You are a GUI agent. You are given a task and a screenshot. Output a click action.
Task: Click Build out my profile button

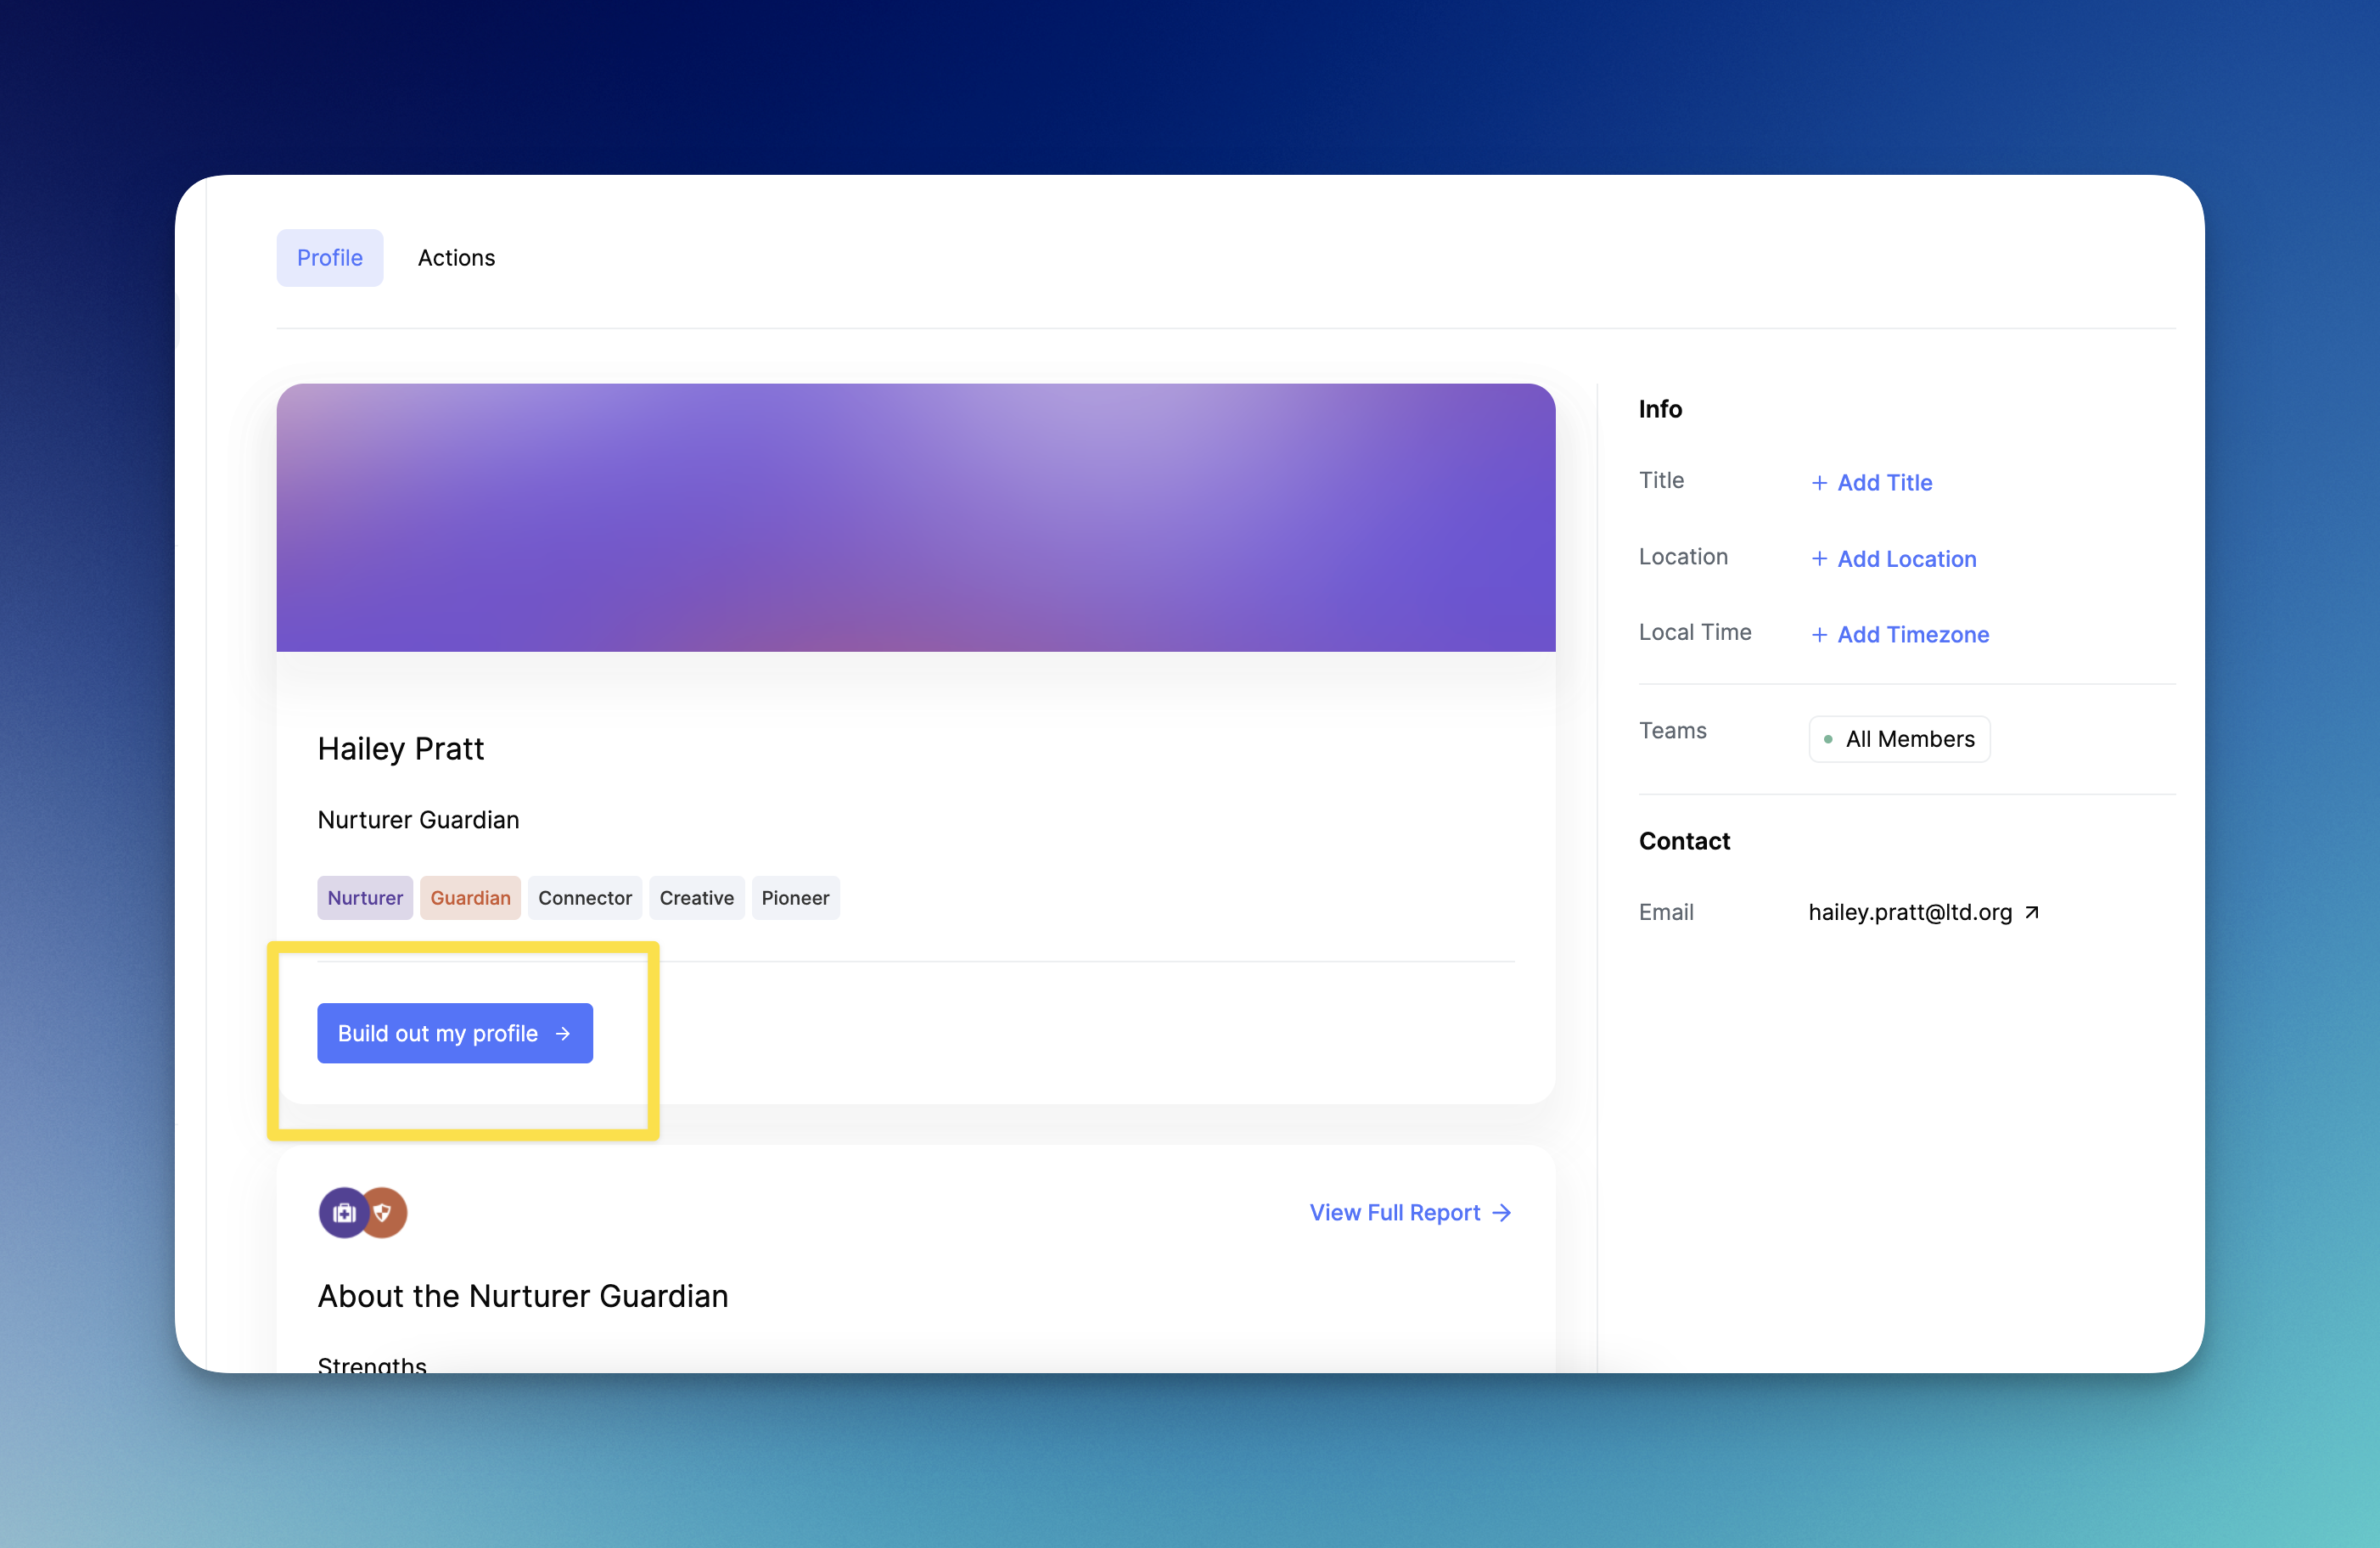[x=455, y=1033]
